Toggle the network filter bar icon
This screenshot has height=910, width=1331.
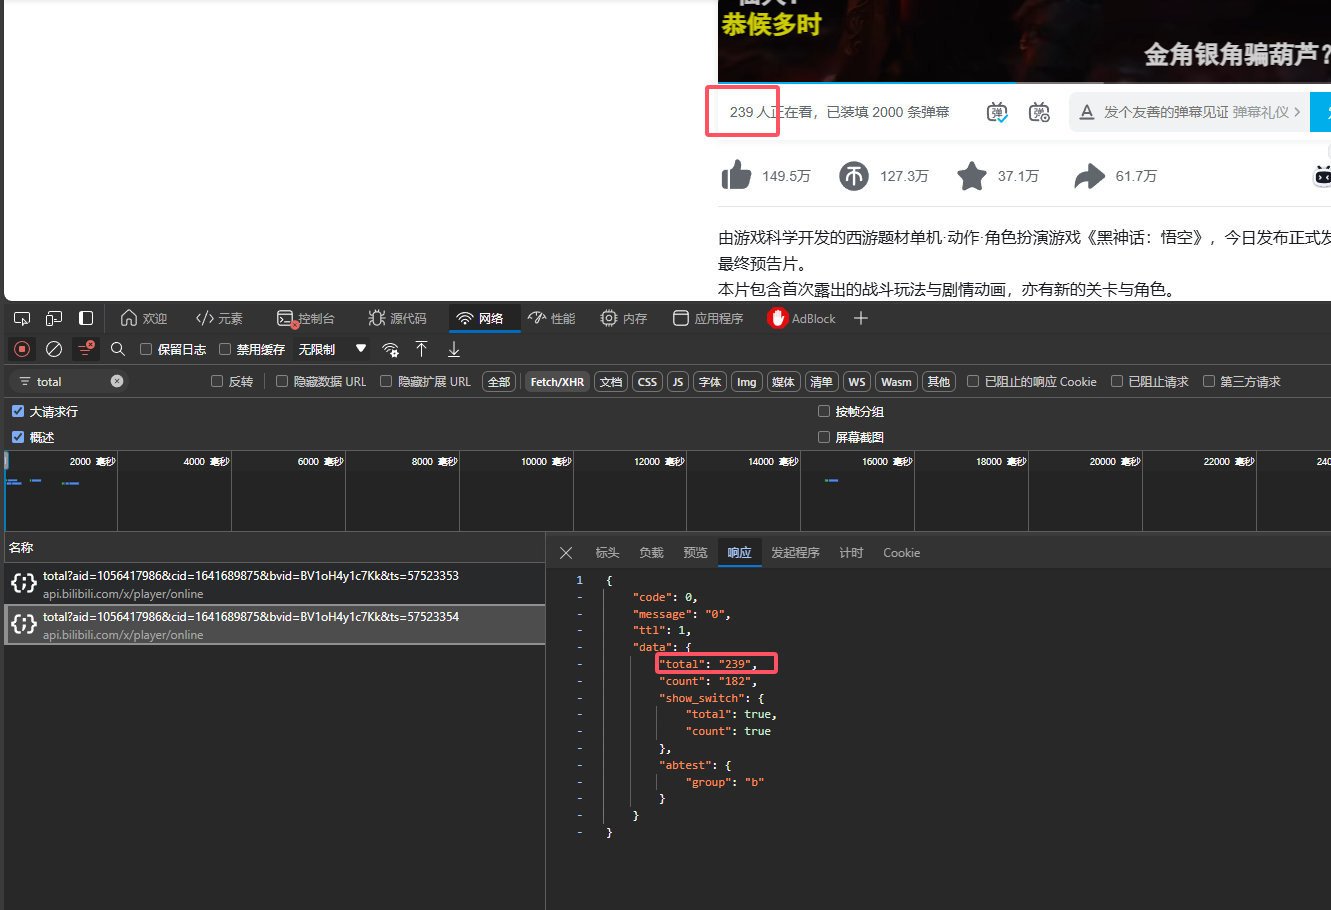coord(86,349)
